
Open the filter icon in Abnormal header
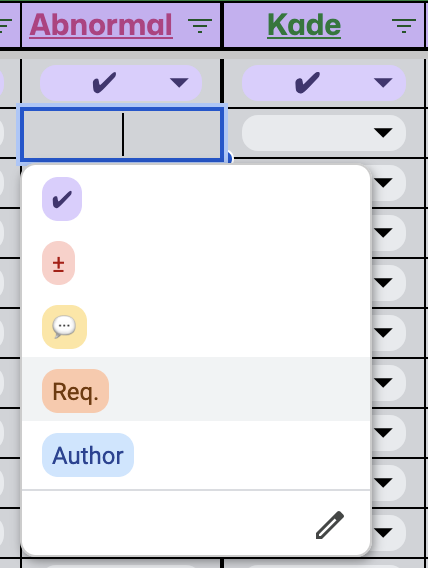coord(200,26)
